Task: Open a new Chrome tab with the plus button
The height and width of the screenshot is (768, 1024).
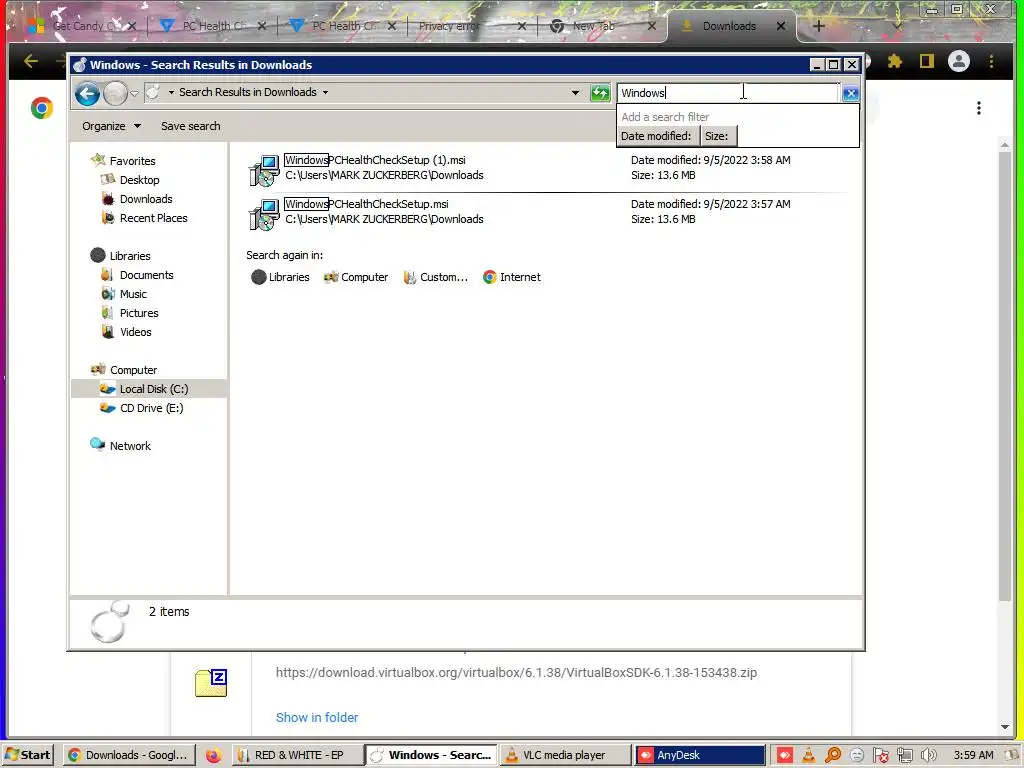Action: pyautogui.click(x=819, y=26)
